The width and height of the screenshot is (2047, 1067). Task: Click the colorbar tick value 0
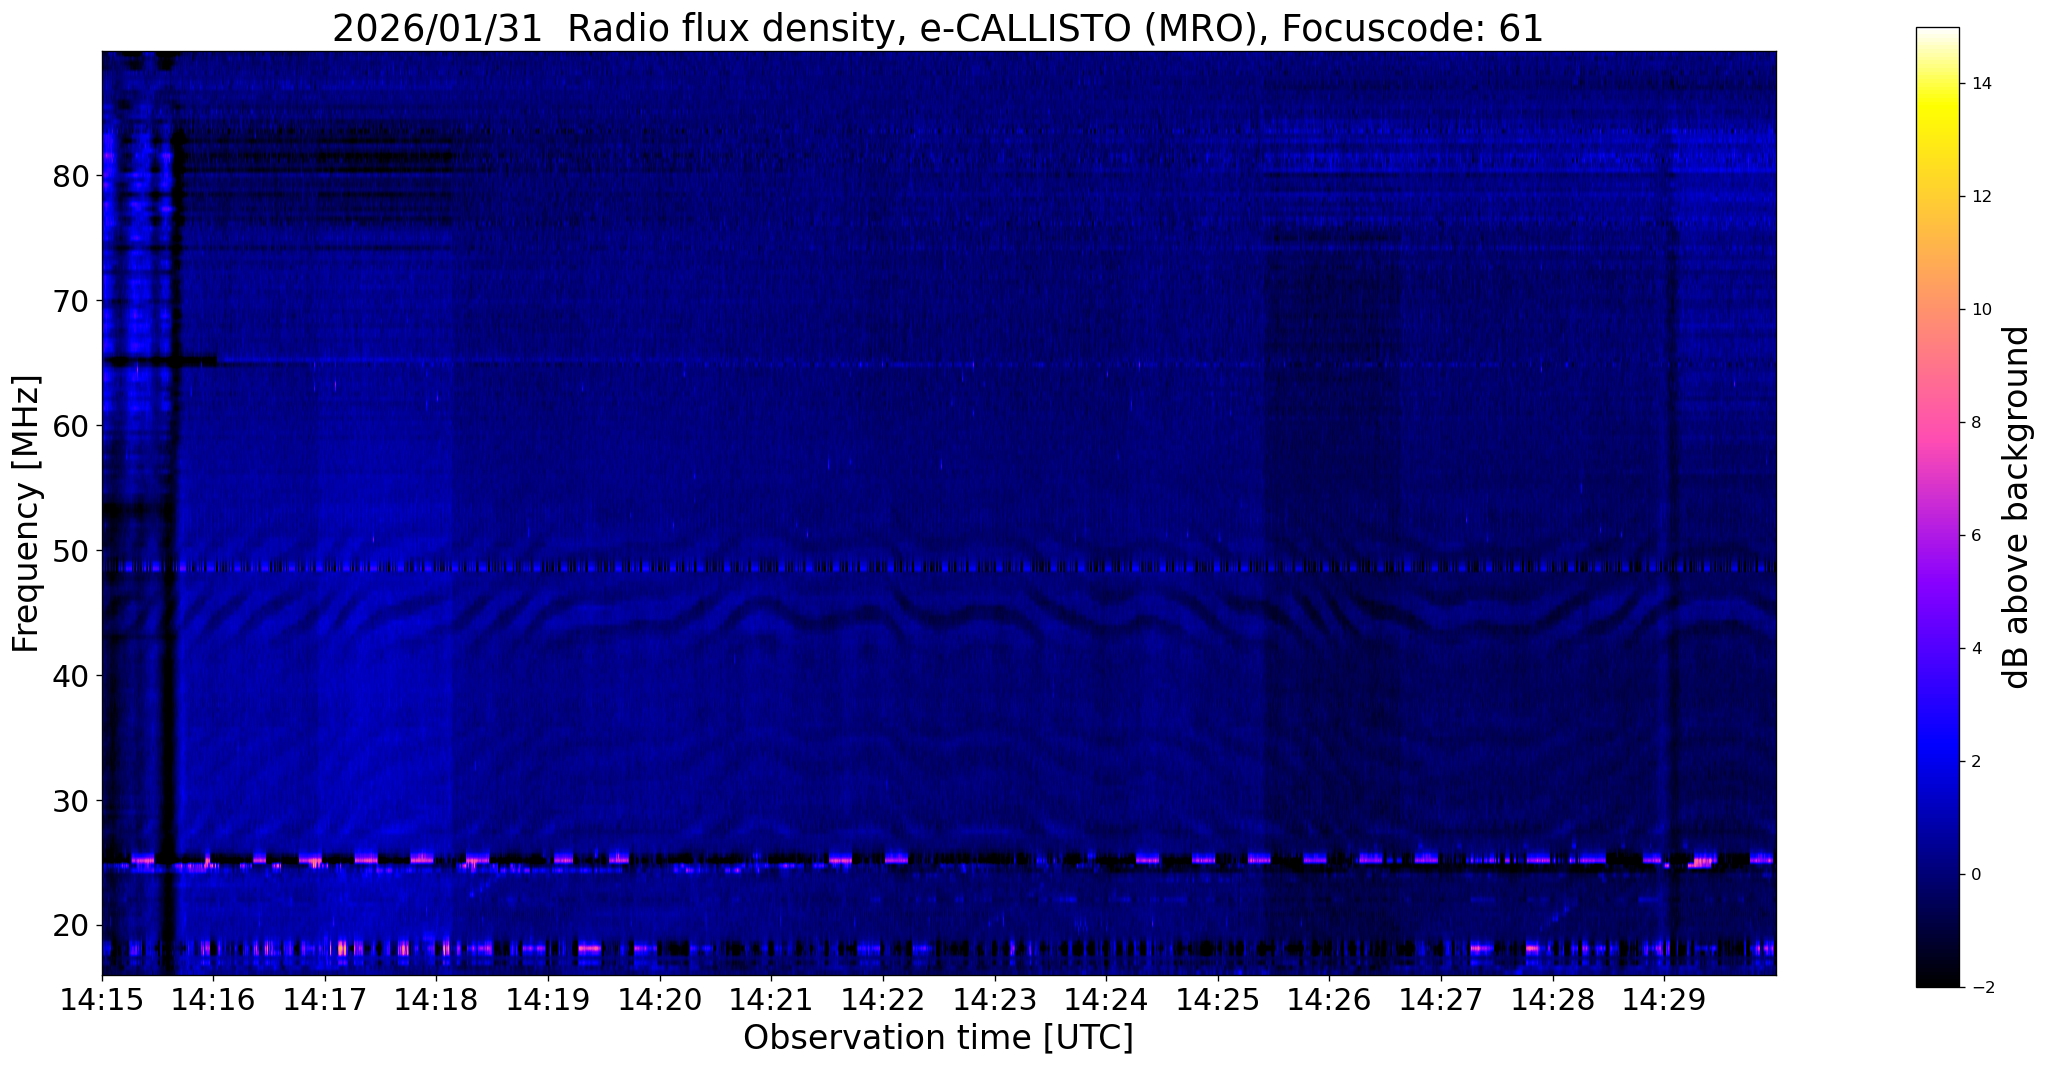point(1976,875)
